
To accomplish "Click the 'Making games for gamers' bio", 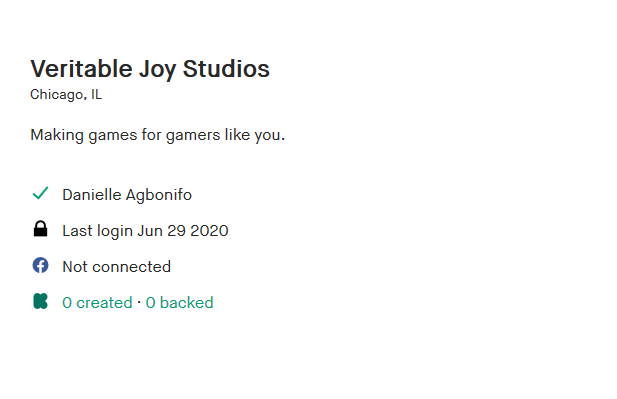I will pos(157,135).
